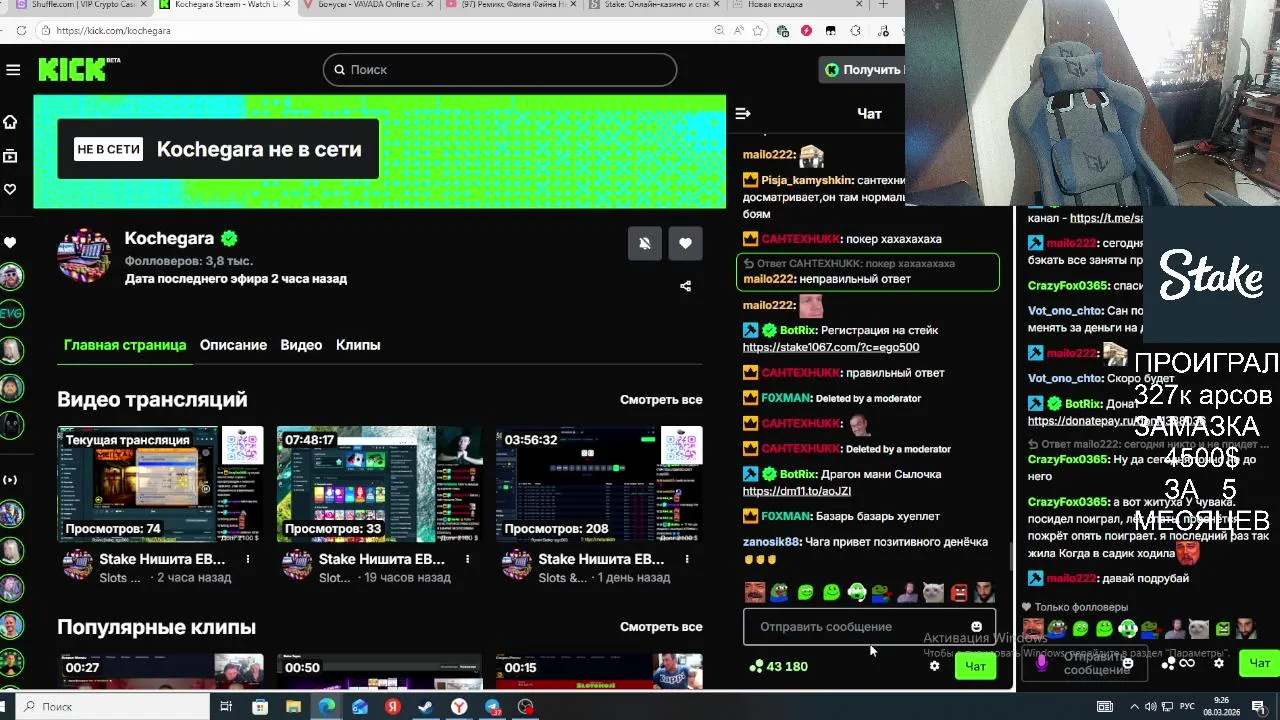This screenshot has width=1280, height=720.
Task: Insert the grey cat emote in chat
Action: point(933,593)
